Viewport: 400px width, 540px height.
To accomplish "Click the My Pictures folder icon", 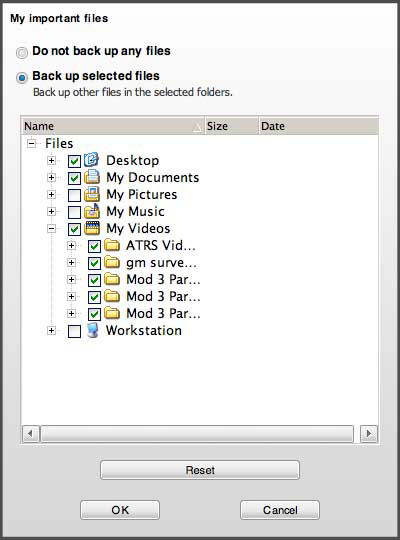I will point(92,194).
